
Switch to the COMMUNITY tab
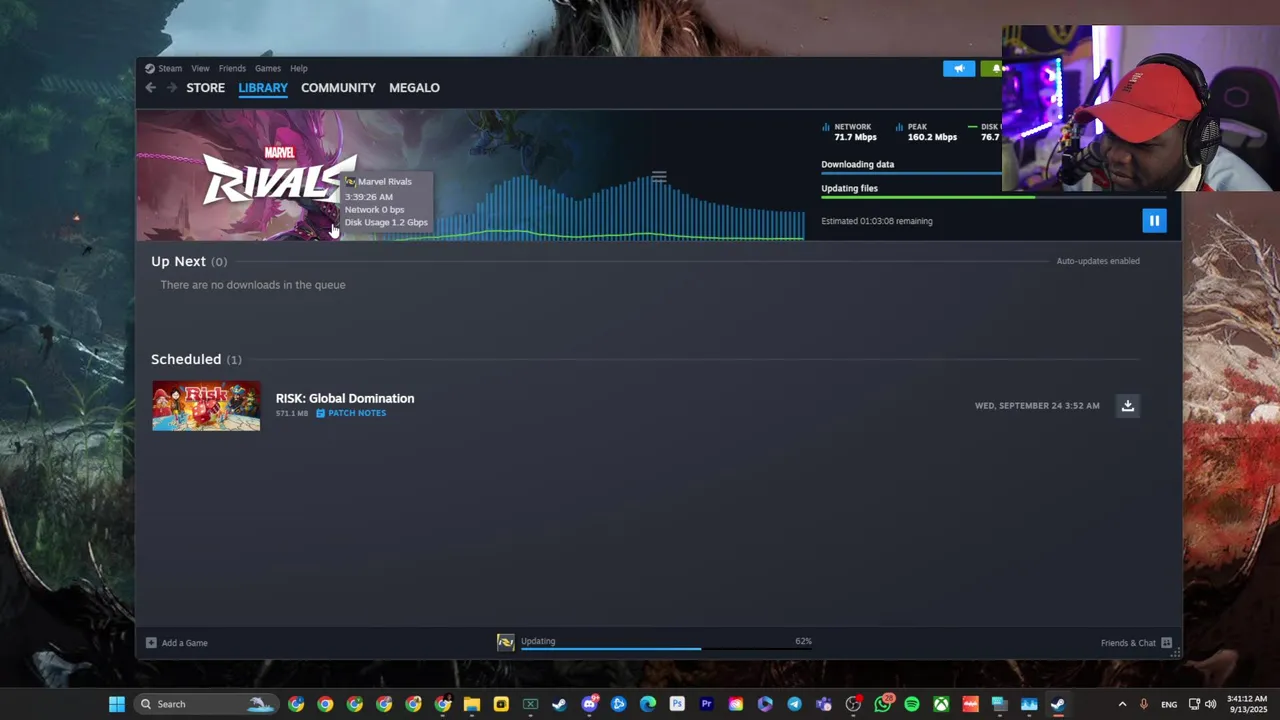click(x=338, y=88)
